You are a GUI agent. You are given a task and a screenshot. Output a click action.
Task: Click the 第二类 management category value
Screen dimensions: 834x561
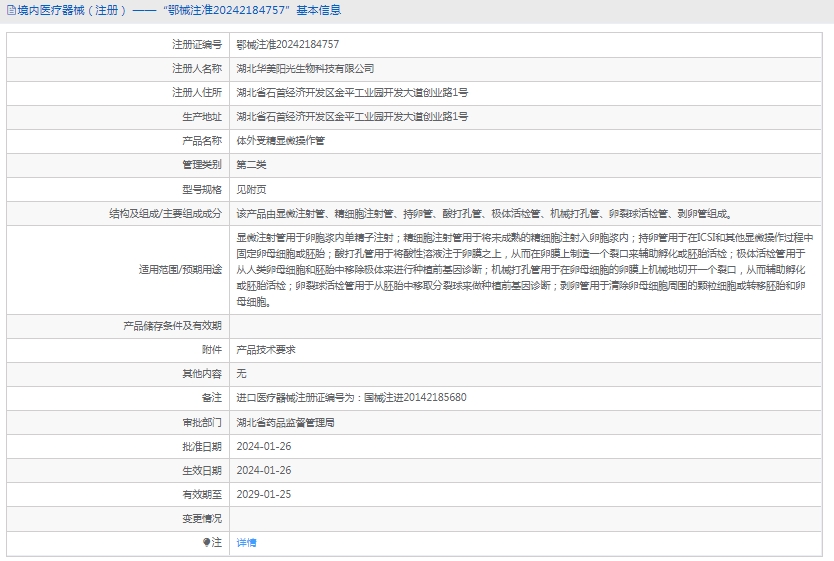(251, 164)
